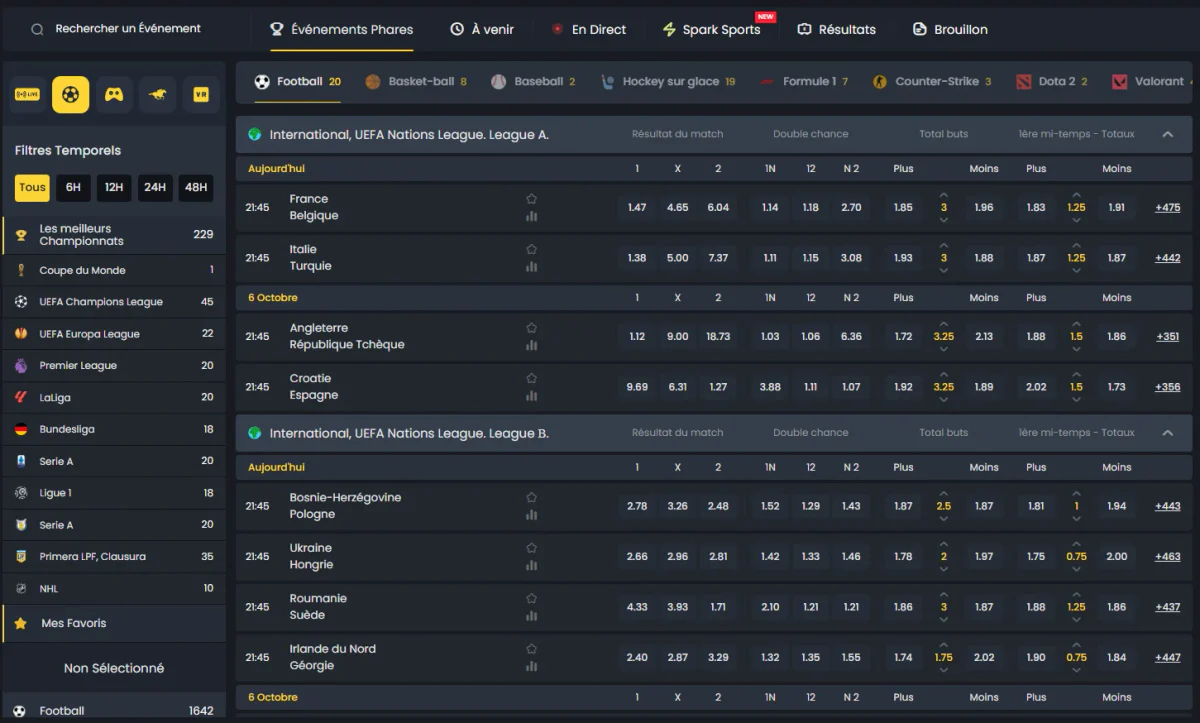Open the esports gamepad icon
This screenshot has height=723, width=1200.
[x=114, y=94]
